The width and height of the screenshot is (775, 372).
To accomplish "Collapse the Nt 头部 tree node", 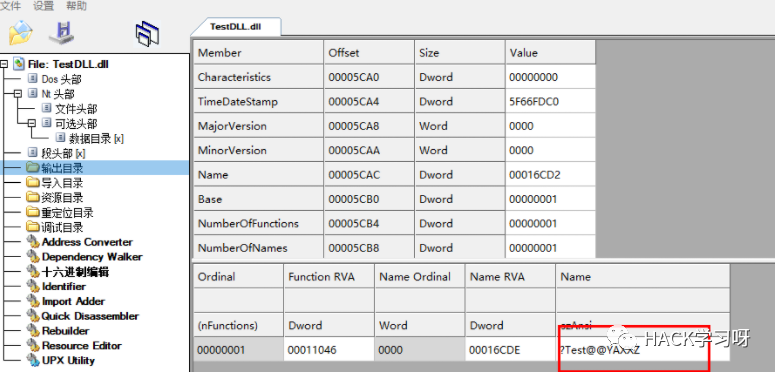I will [x=18, y=93].
